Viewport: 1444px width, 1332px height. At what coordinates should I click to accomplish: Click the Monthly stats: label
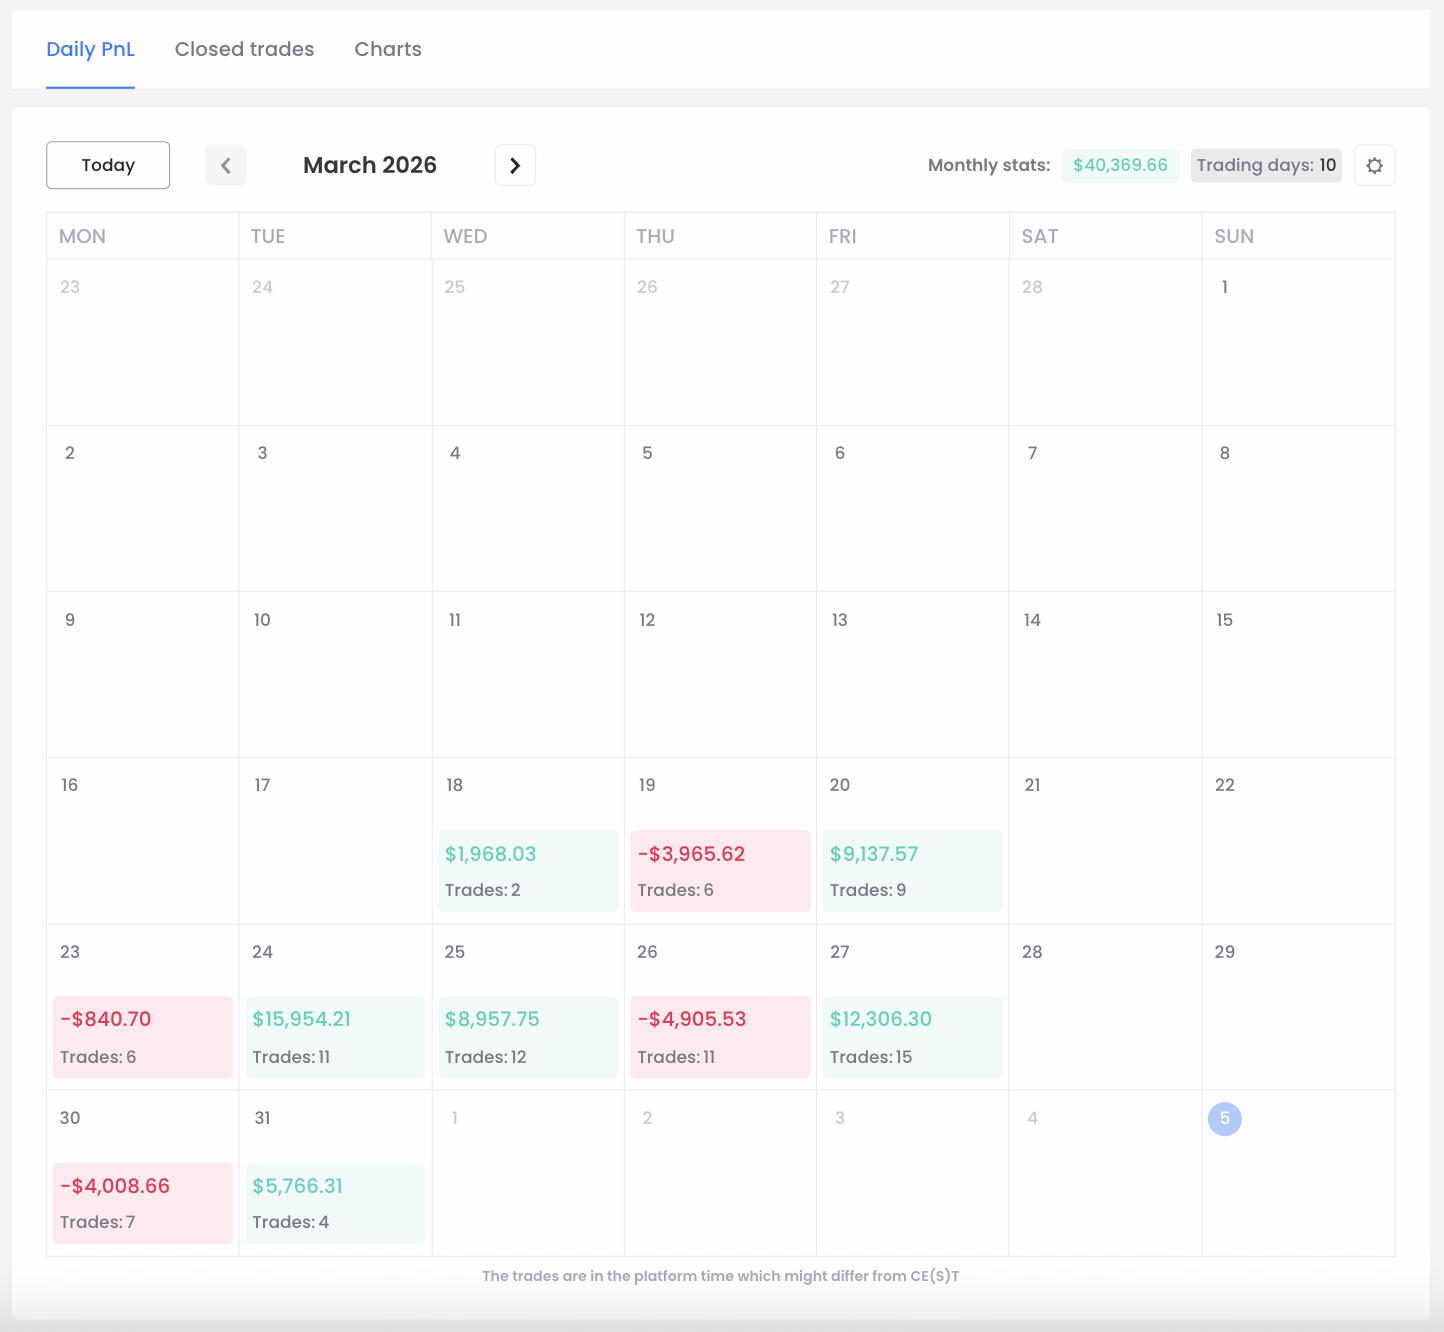(x=989, y=165)
